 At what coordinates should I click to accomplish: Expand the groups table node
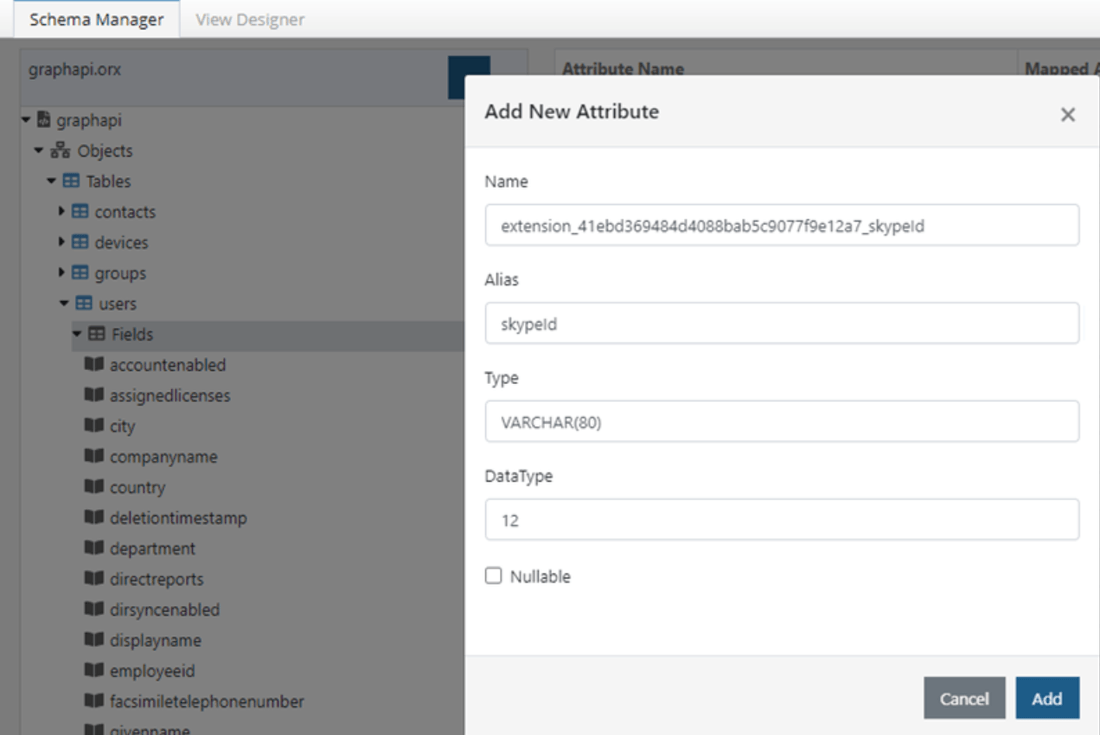point(61,272)
